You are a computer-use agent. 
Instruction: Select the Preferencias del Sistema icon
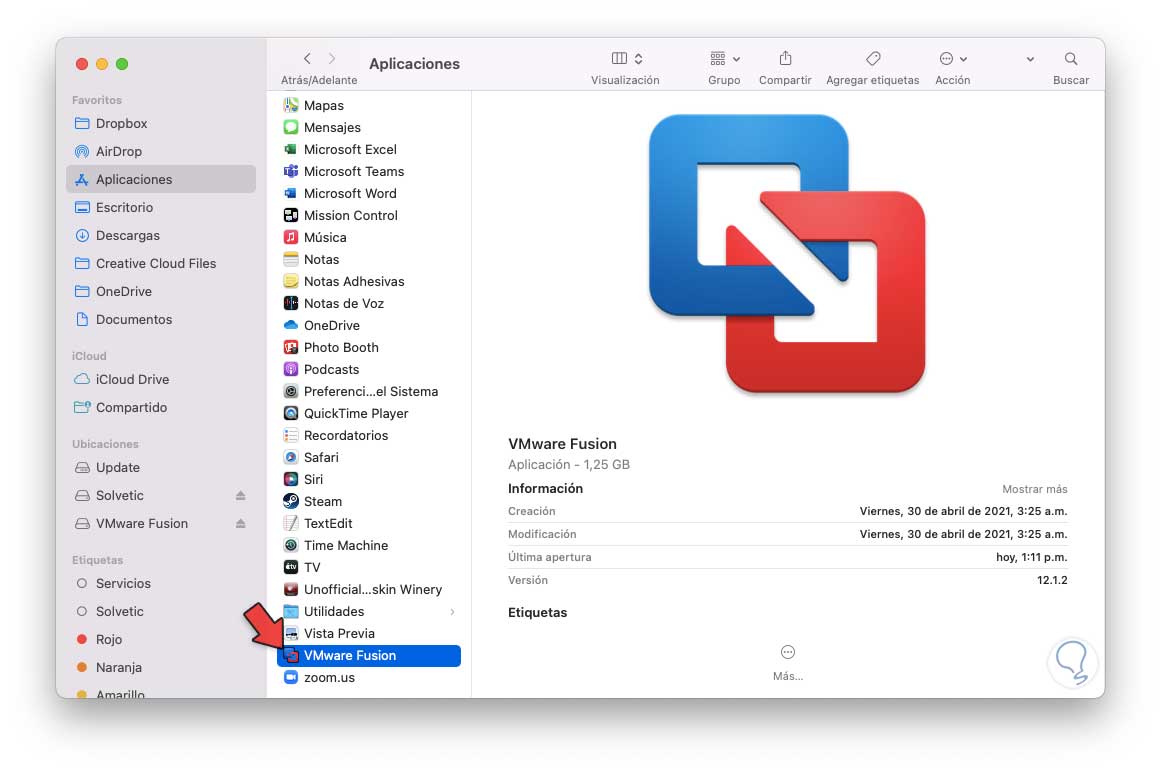click(291, 392)
